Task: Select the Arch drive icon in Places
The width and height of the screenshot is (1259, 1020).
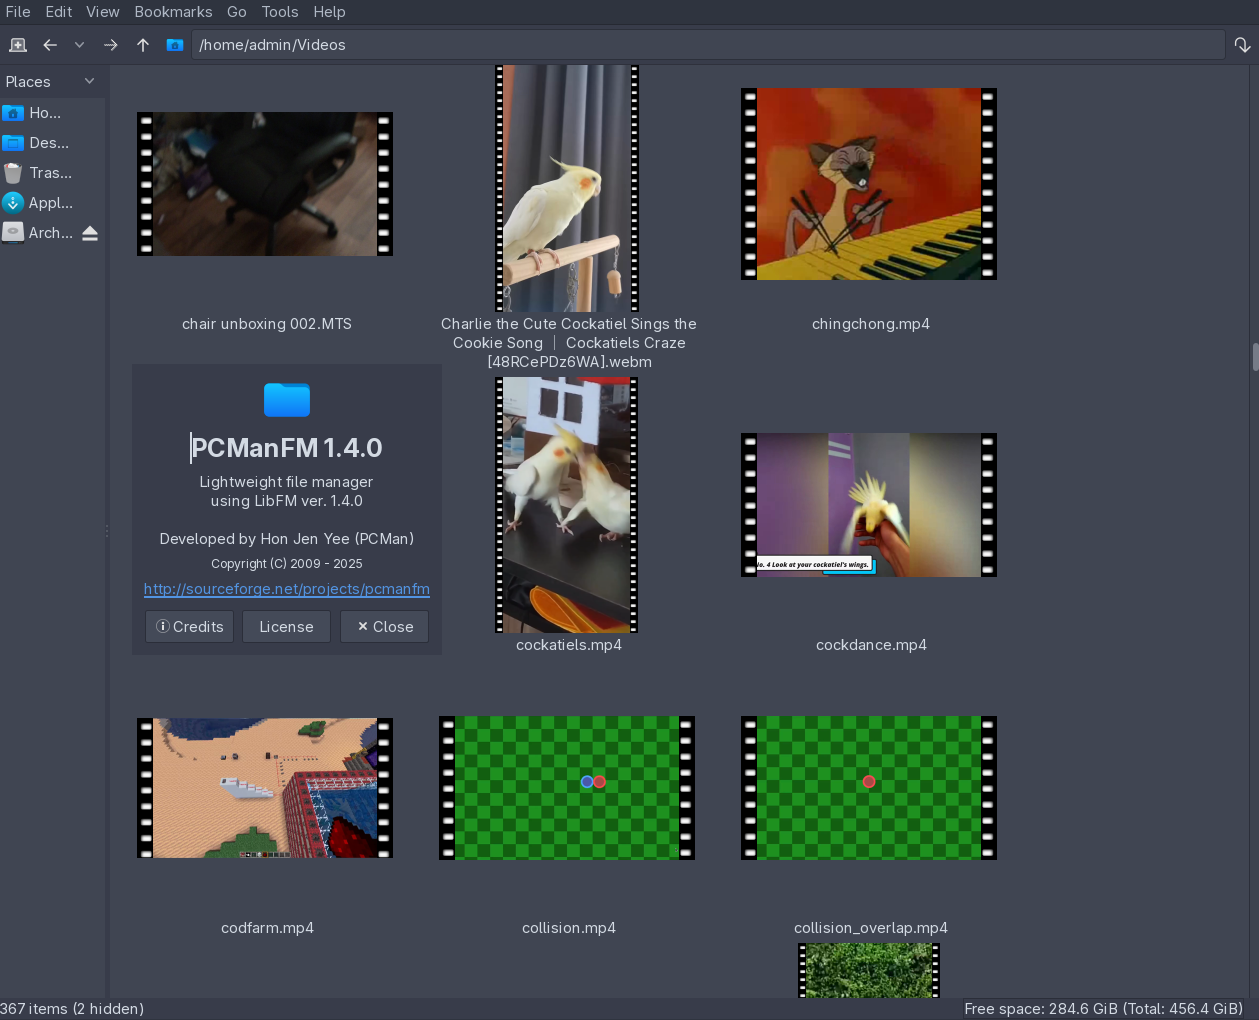Action: 13,233
